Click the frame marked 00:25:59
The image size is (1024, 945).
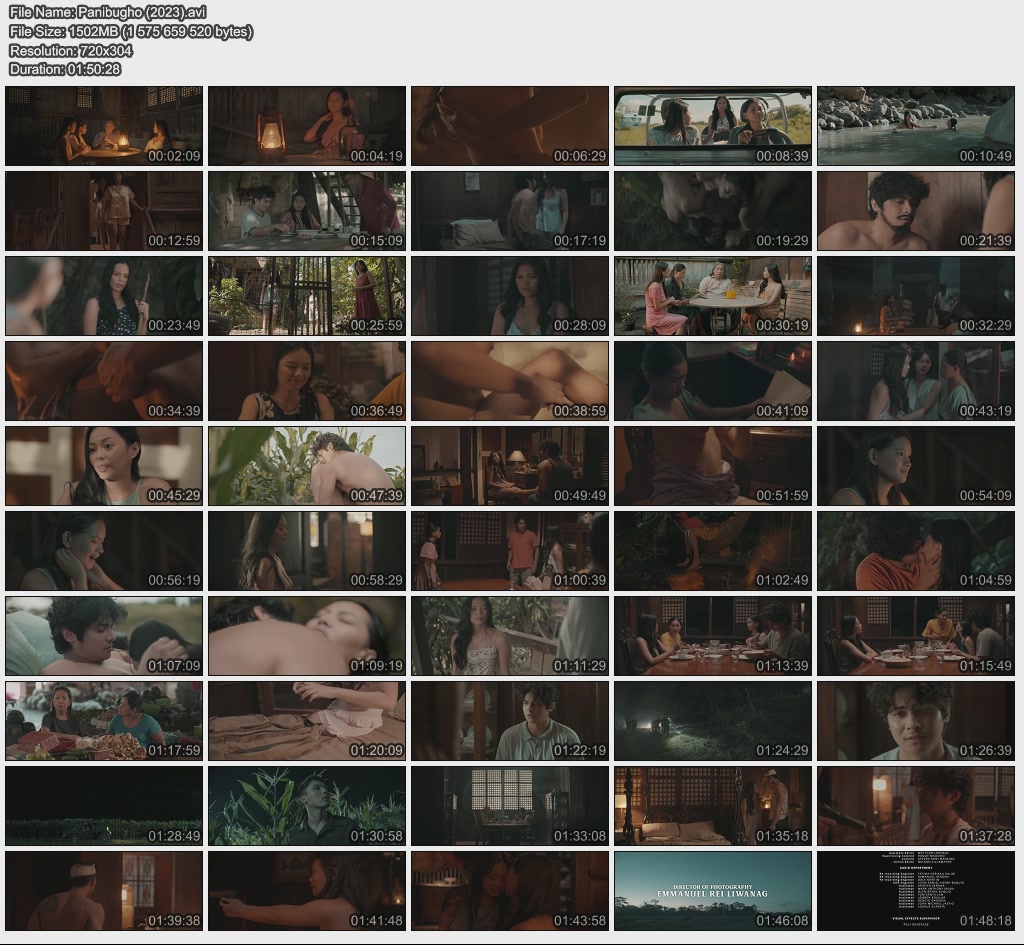pyautogui.click(x=307, y=296)
